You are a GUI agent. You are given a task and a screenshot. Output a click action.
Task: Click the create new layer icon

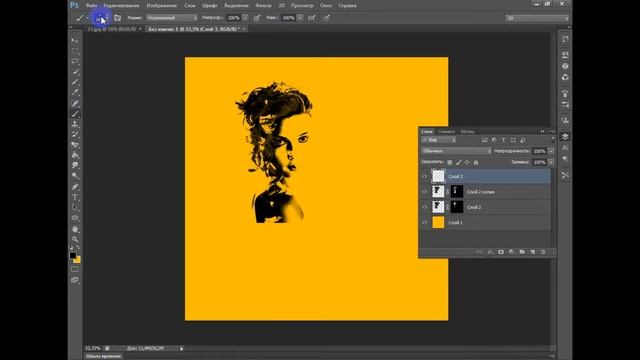pyautogui.click(x=533, y=252)
